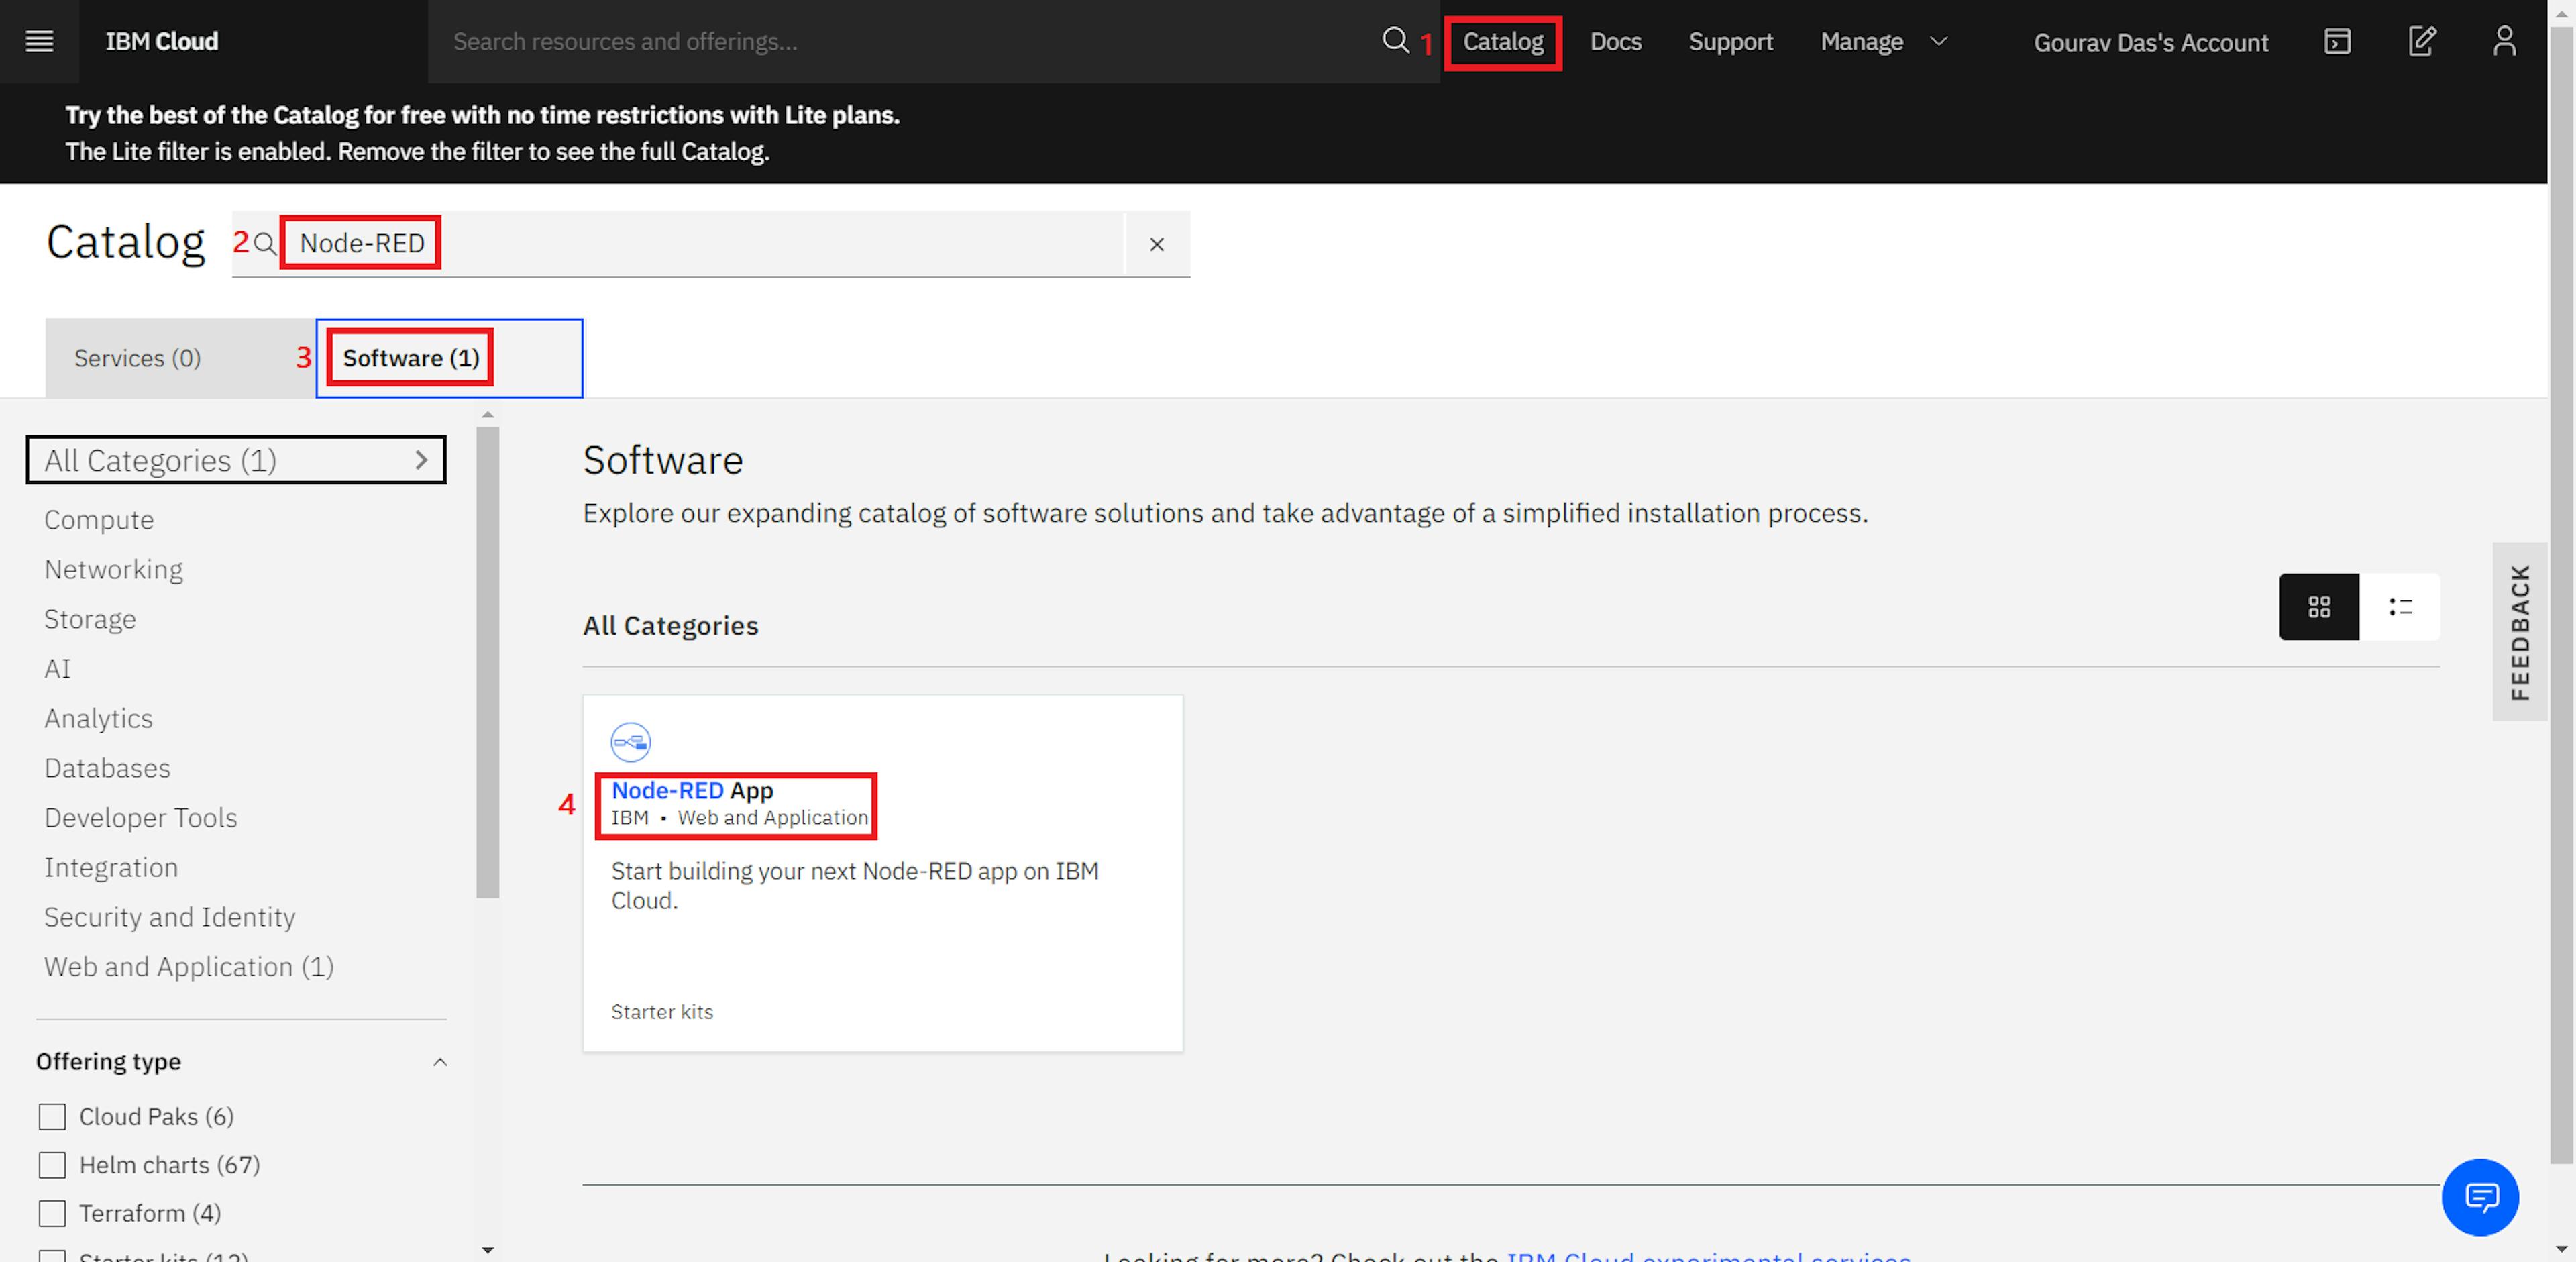Open the user profile avatar icon

tap(2504, 41)
